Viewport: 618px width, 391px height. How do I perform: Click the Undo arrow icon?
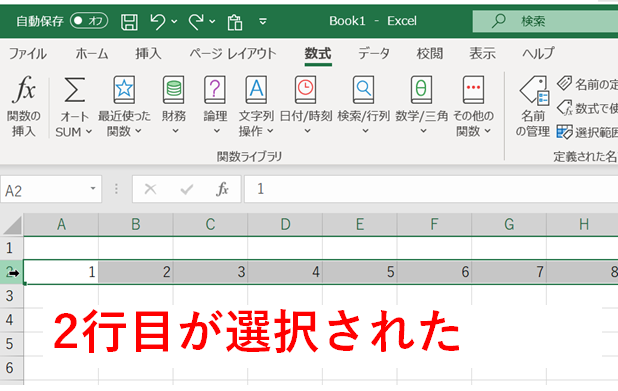(x=158, y=21)
